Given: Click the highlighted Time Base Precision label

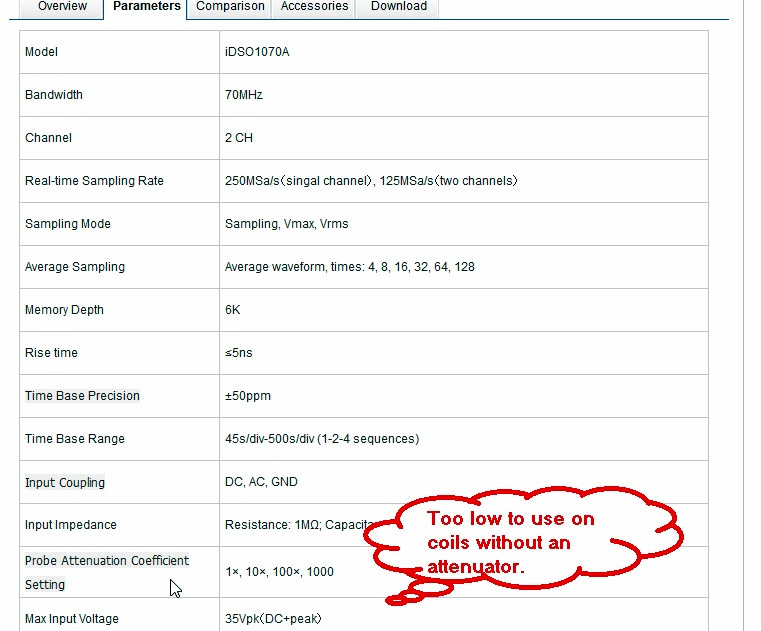Looking at the screenshot, I should pyautogui.click(x=82, y=396).
